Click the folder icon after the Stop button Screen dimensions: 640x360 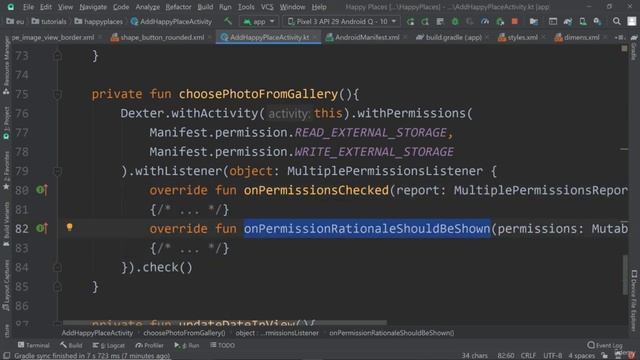(x=533, y=21)
